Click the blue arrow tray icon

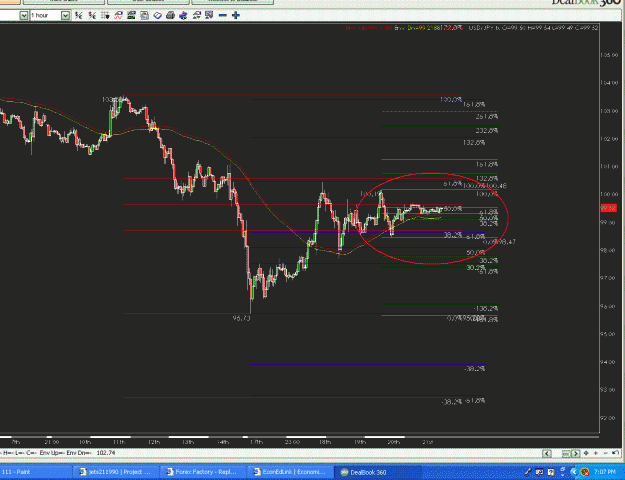(574, 472)
